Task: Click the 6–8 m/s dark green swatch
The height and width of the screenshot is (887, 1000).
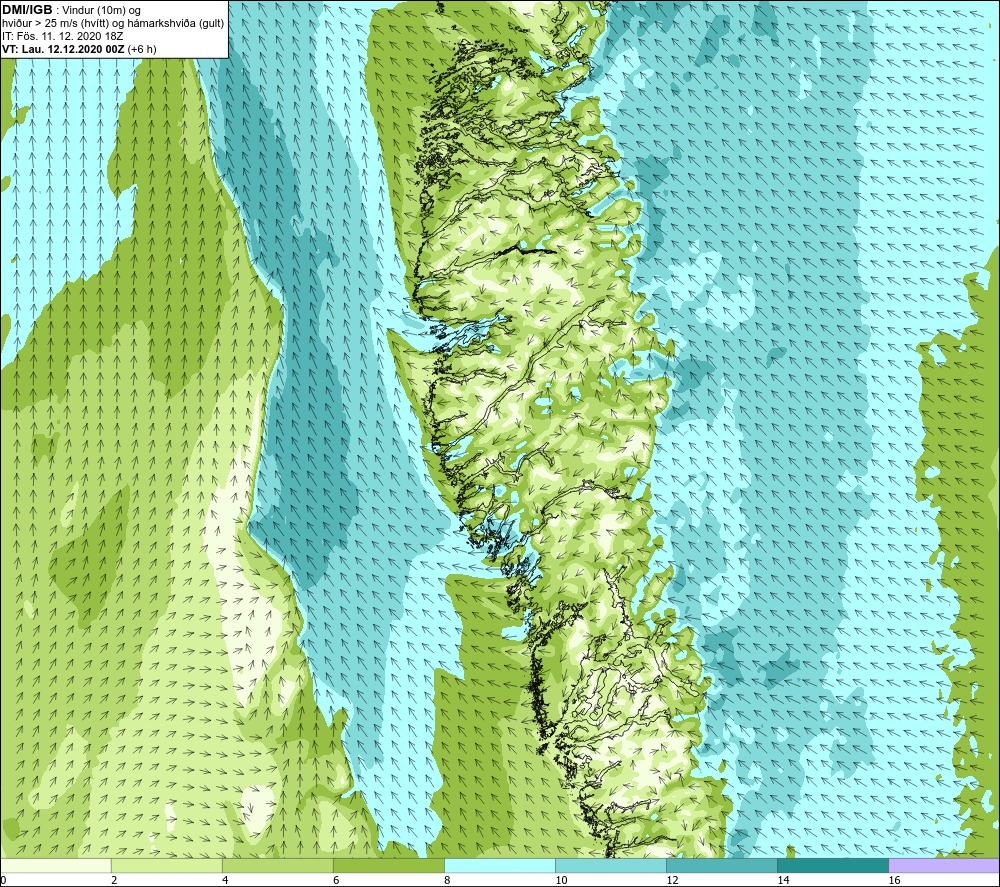Action: pyautogui.click(x=388, y=865)
